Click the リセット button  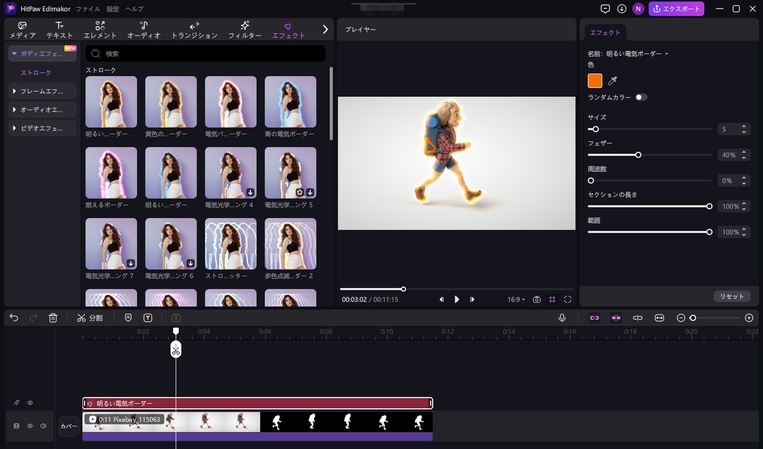(x=732, y=296)
